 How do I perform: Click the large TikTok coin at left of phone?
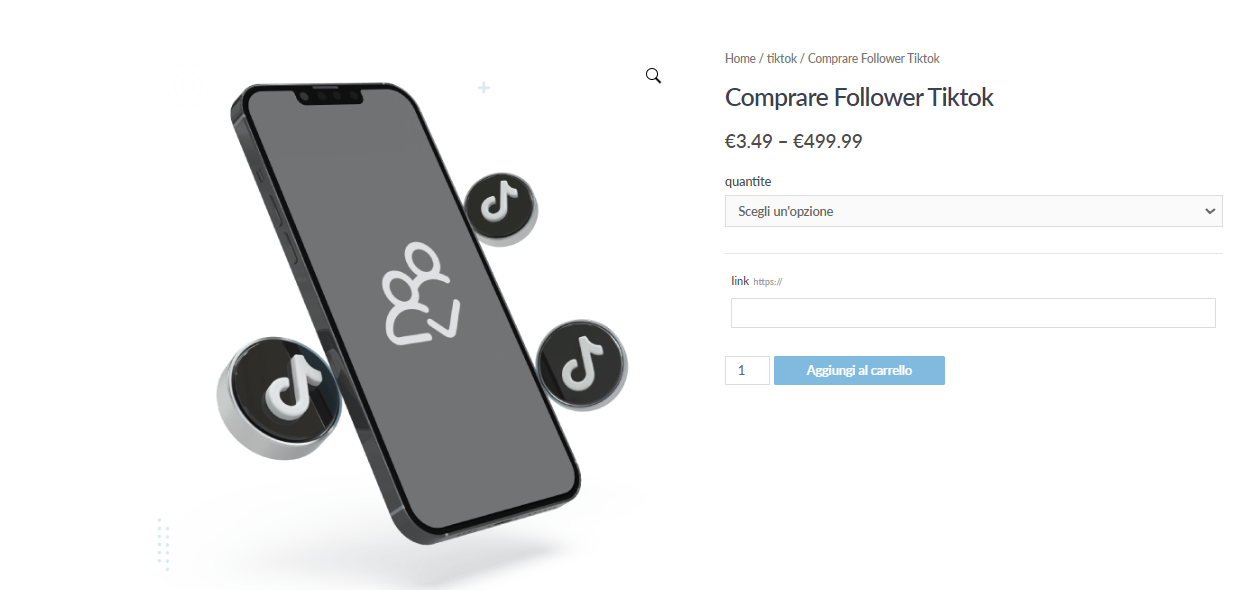(x=277, y=397)
